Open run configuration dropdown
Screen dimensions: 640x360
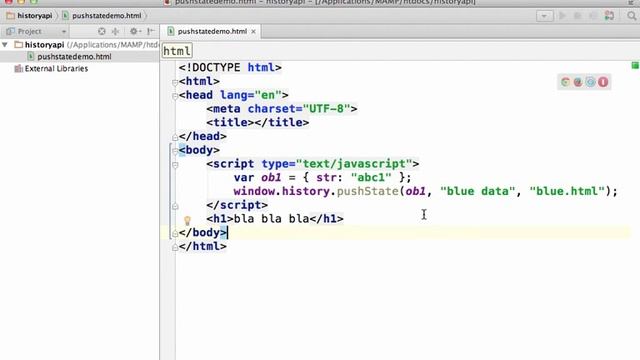tap(544, 16)
